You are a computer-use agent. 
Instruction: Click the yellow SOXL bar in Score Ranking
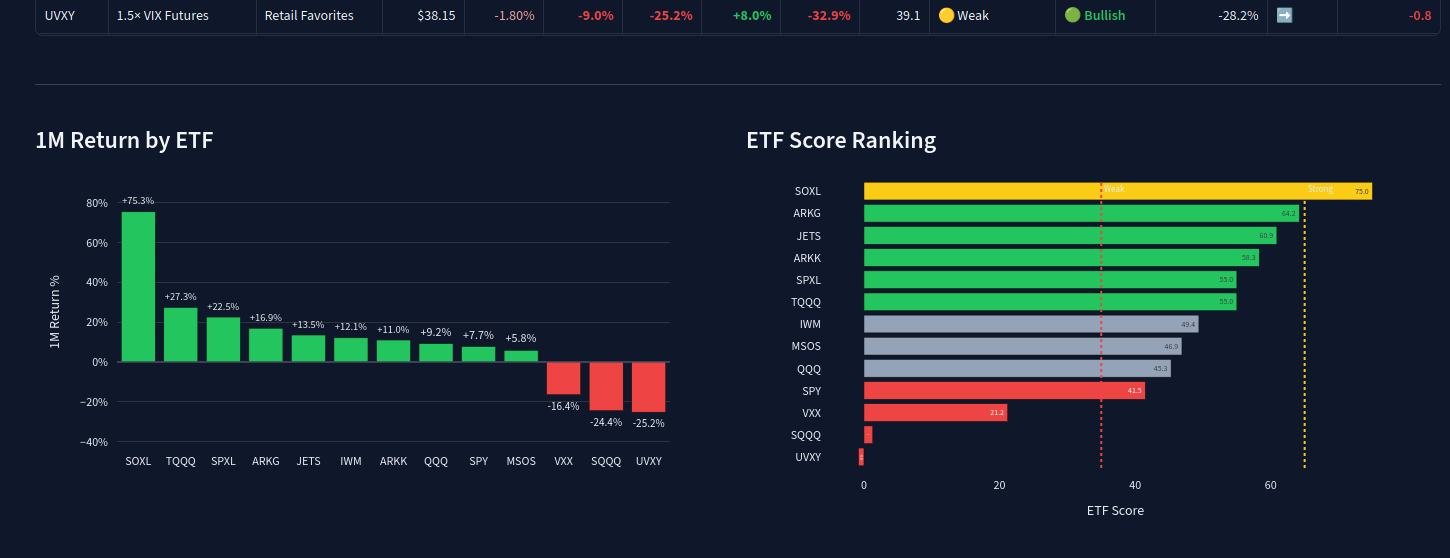(x=1118, y=191)
